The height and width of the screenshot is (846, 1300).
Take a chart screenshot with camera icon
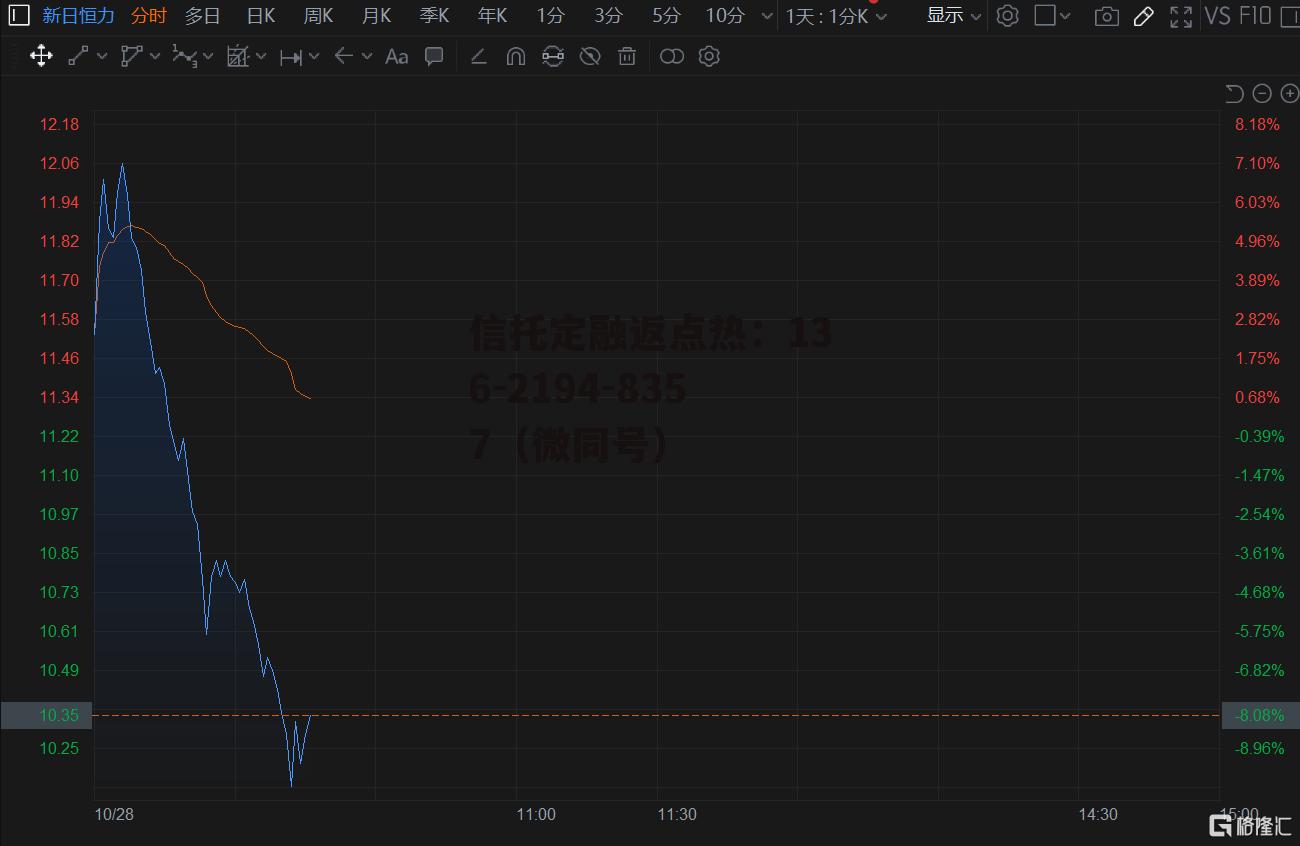[x=1106, y=16]
